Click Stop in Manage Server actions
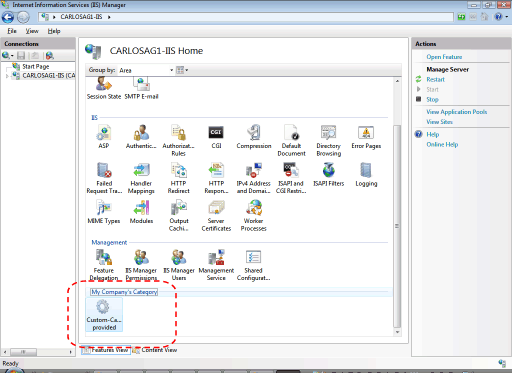The image size is (512, 373). (x=432, y=99)
